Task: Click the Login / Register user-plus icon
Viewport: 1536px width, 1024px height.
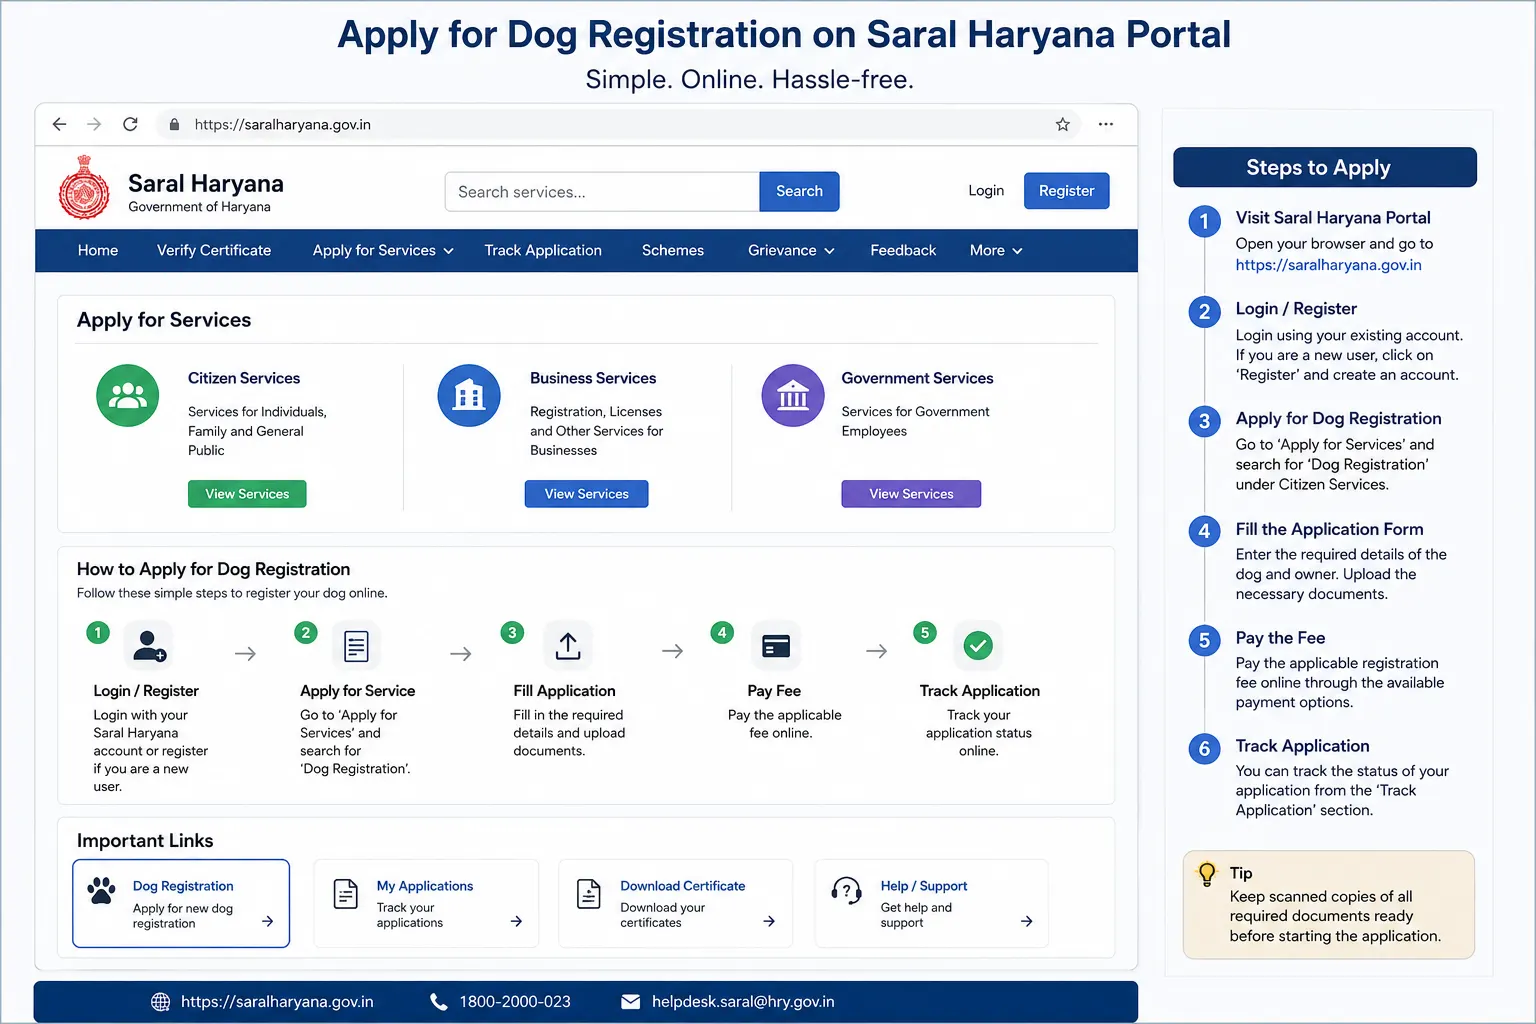Action: click(149, 646)
